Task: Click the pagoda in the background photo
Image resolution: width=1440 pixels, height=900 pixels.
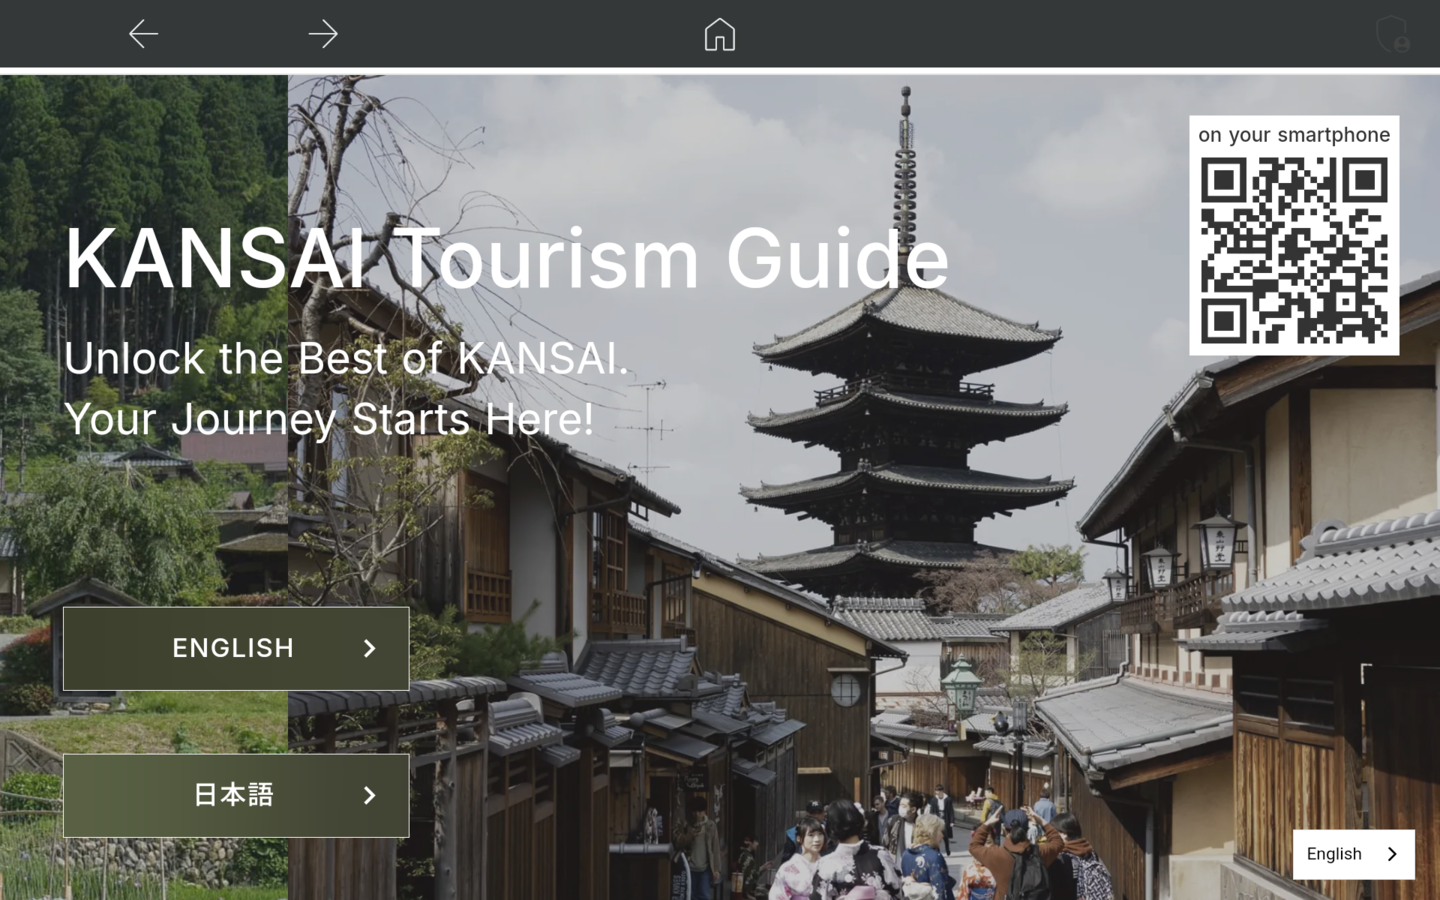Action: (905, 420)
